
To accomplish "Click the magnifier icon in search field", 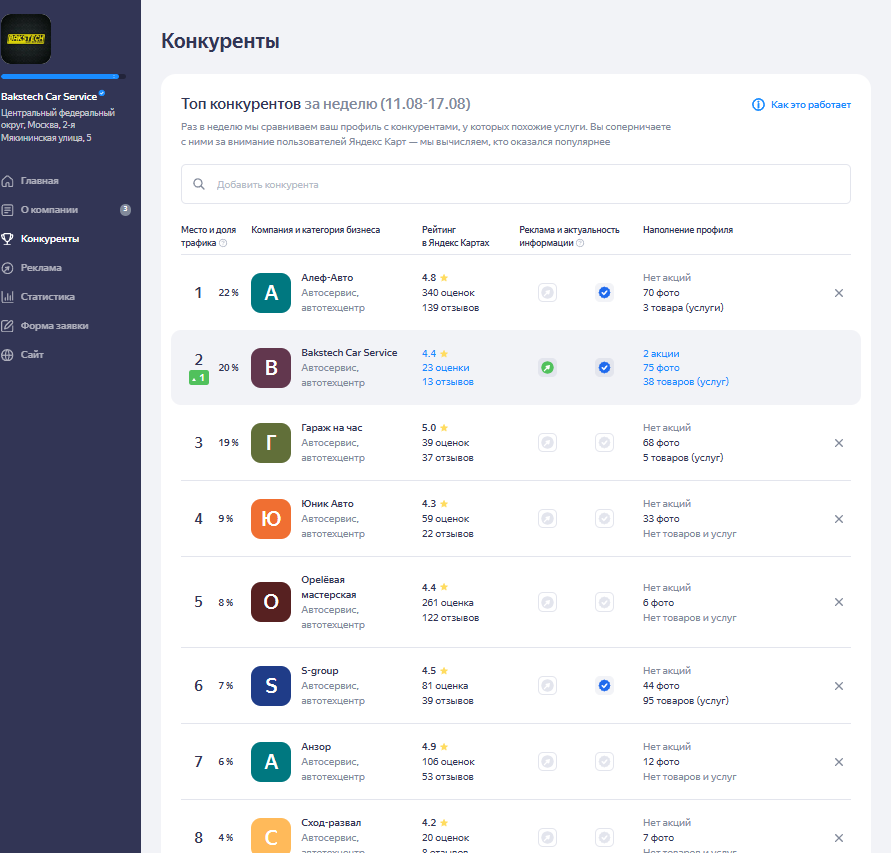I will [199, 184].
